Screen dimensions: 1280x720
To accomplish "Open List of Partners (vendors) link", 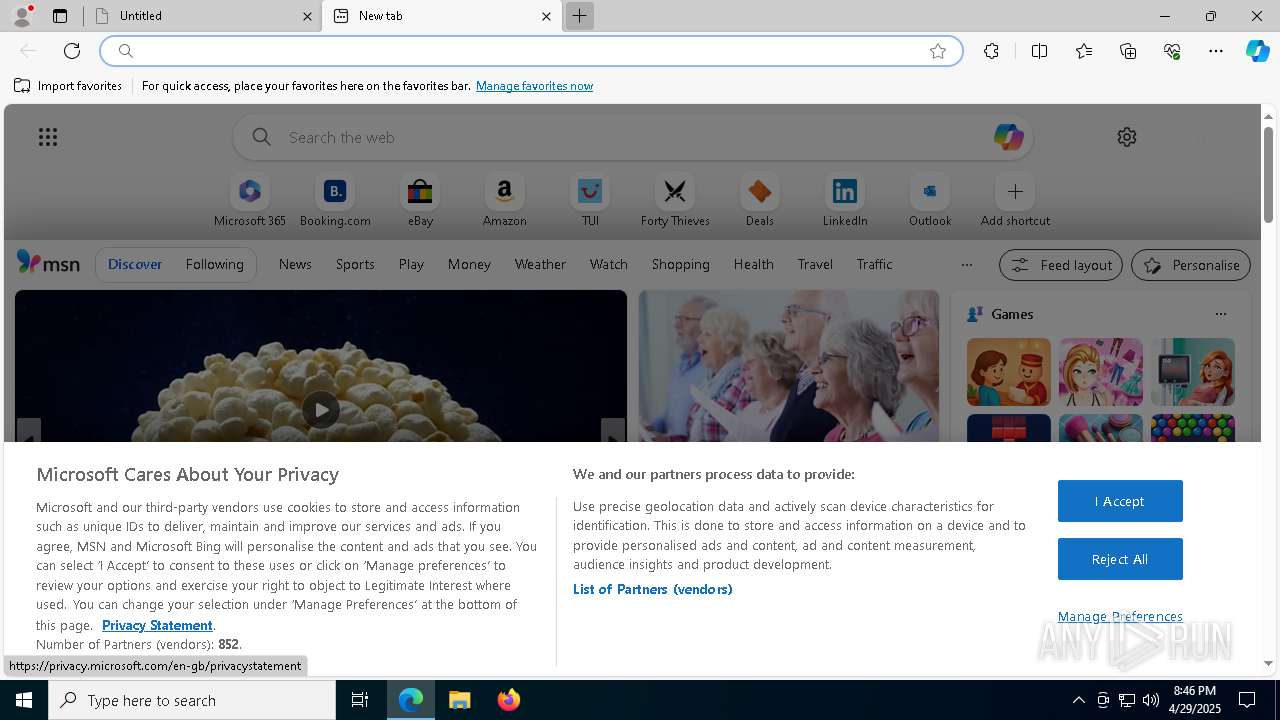I will click(652, 589).
